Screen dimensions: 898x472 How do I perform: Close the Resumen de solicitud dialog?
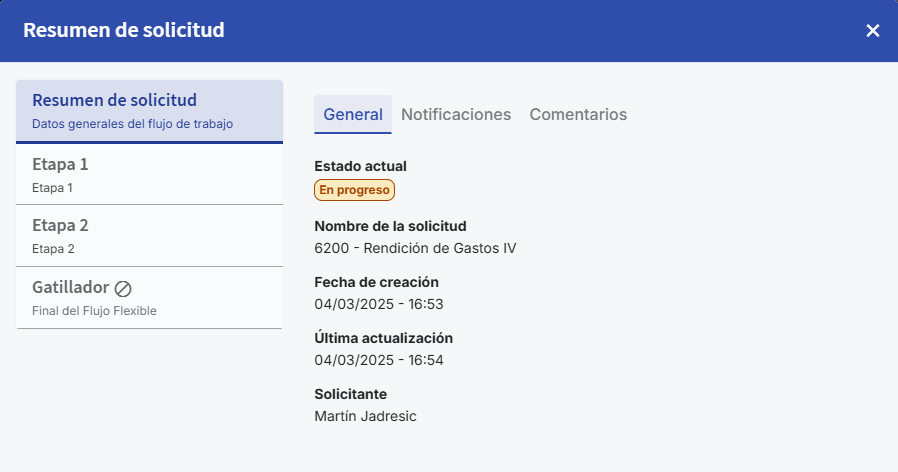coord(873,31)
